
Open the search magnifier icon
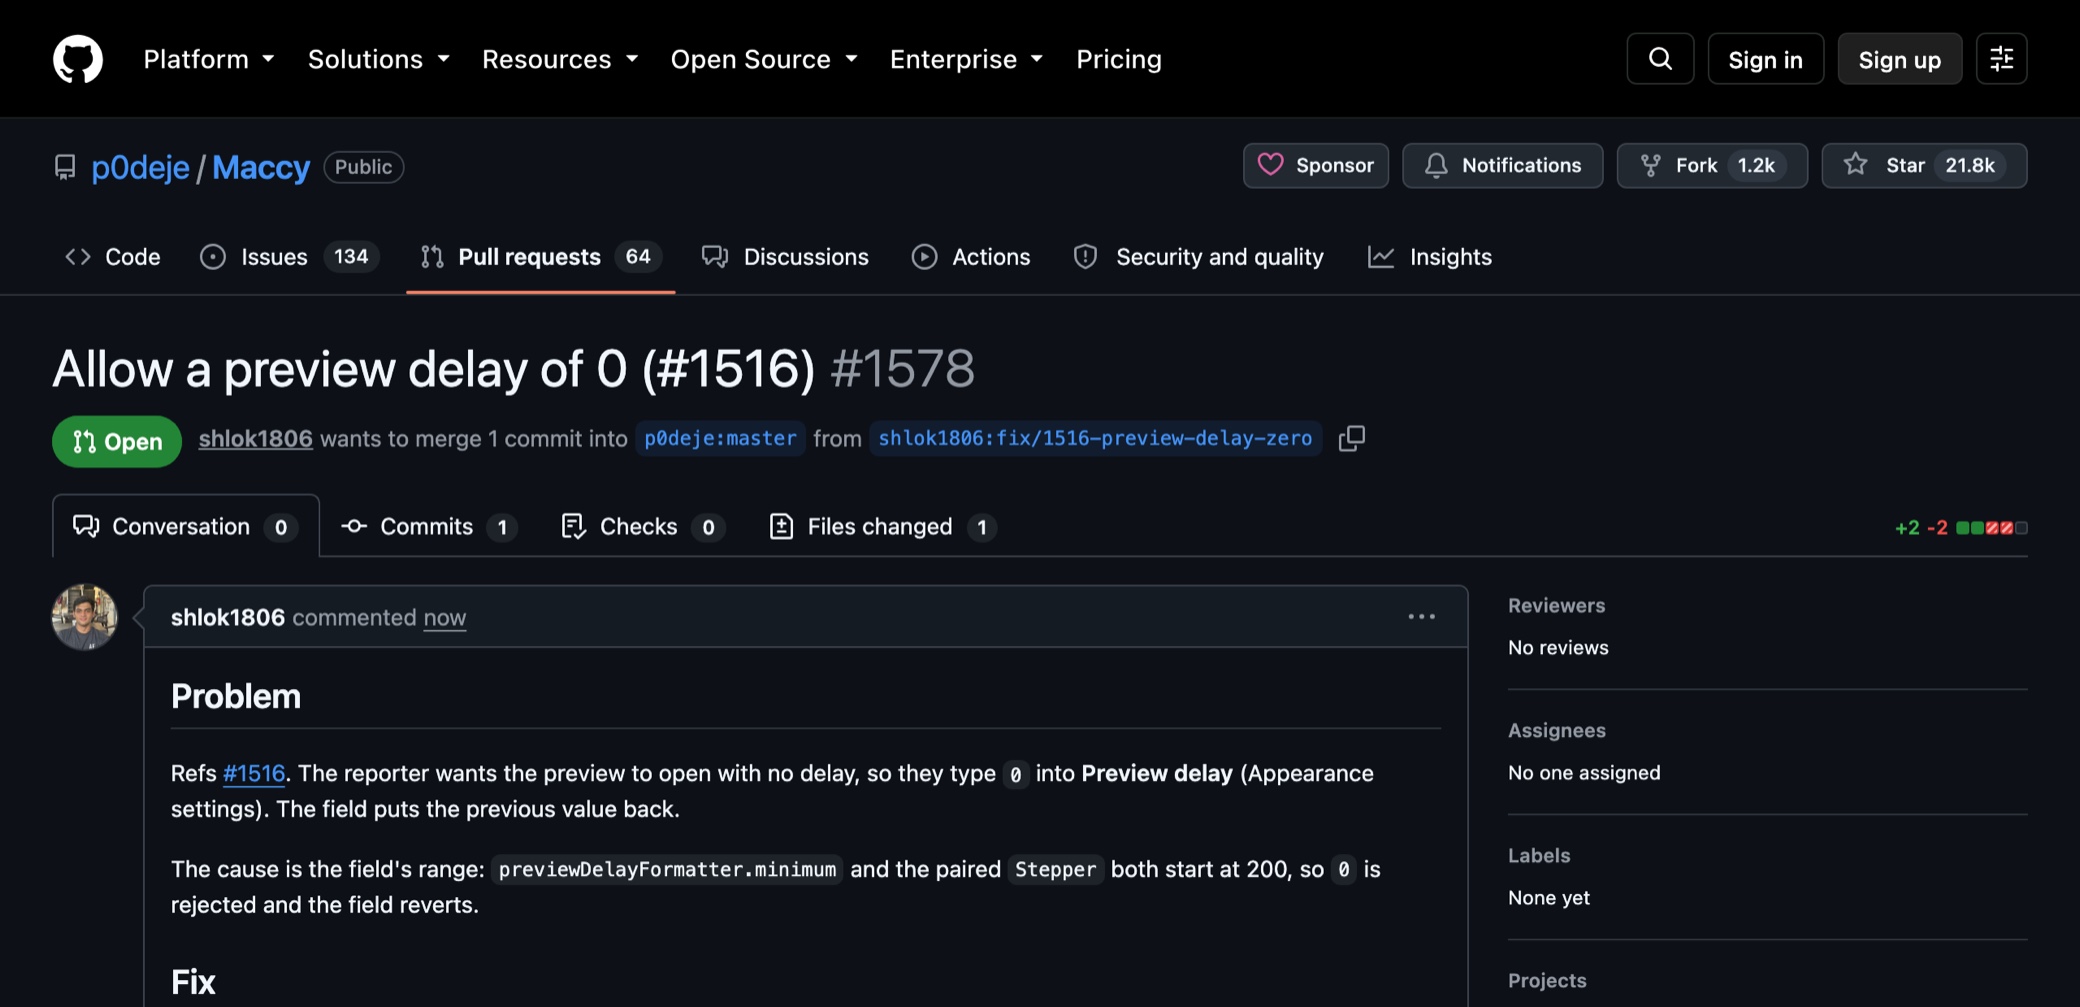pyautogui.click(x=1660, y=59)
